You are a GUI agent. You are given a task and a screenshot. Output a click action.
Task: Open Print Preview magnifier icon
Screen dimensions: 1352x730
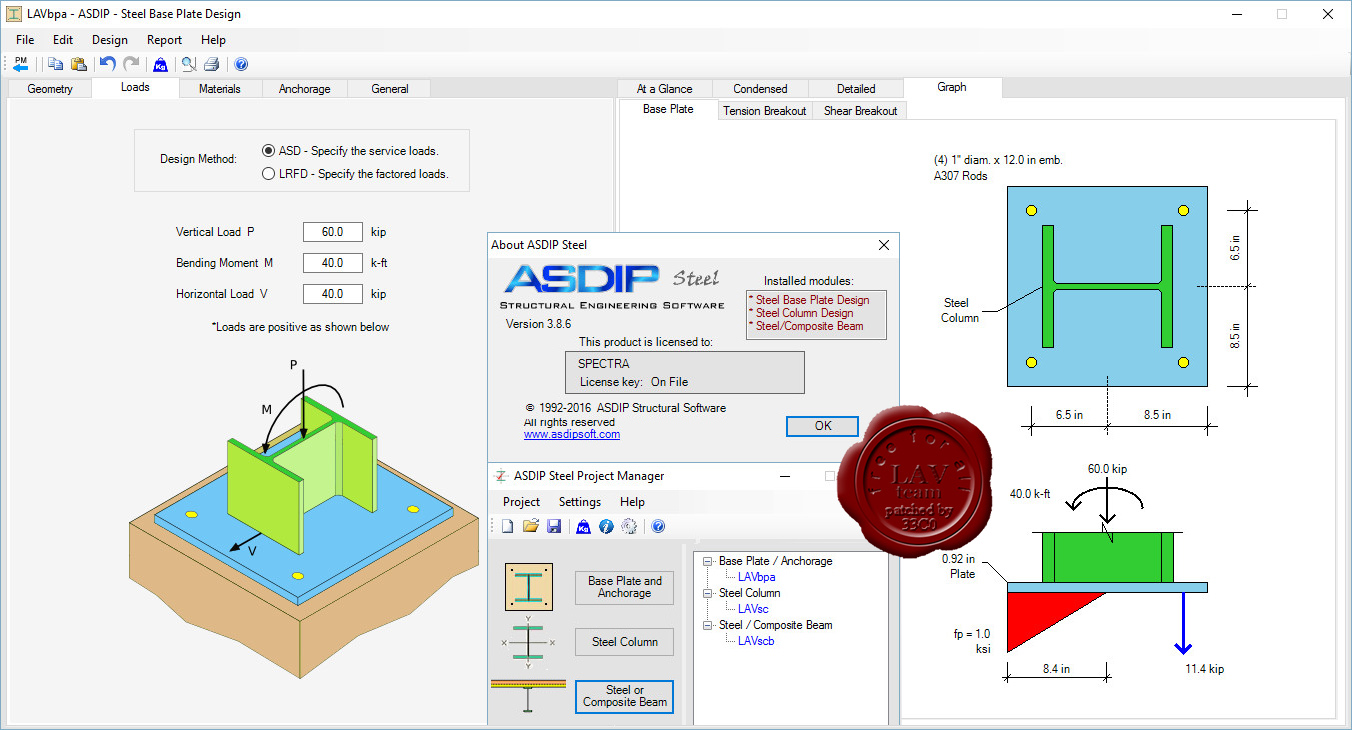click(x=188, y=64)
